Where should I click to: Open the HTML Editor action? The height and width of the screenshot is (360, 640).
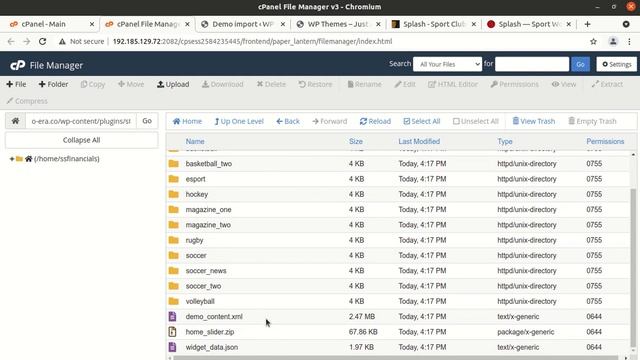(x=453, y=84)
